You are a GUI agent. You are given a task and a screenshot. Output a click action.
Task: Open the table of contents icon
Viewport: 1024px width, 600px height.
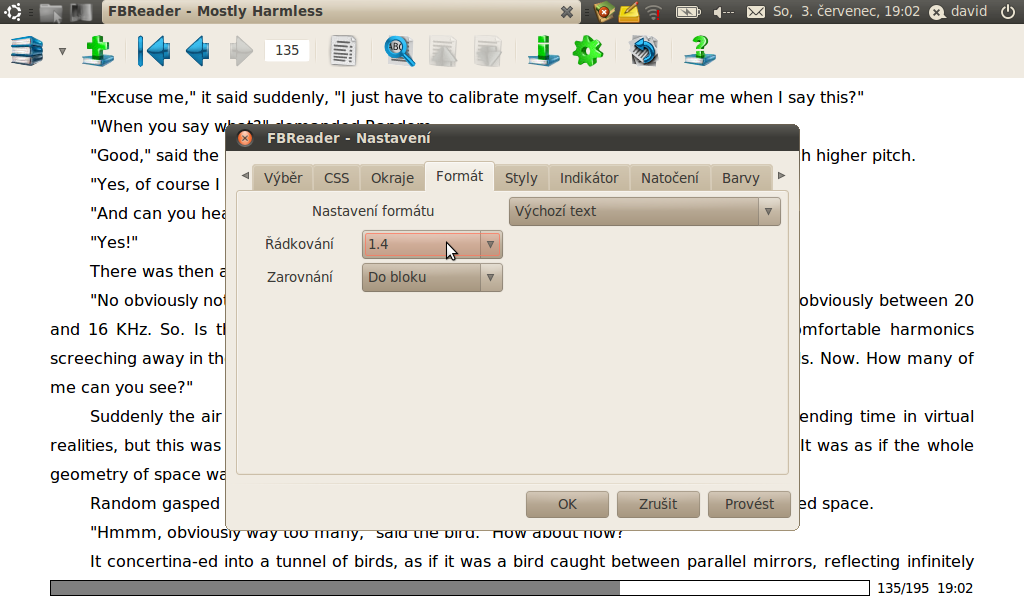(343, 51)
